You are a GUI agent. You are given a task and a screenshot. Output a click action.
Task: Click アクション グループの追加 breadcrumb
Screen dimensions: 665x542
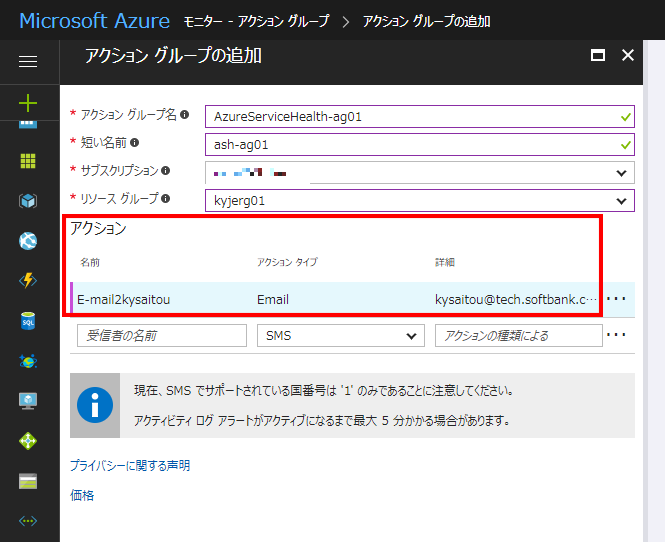426,21
